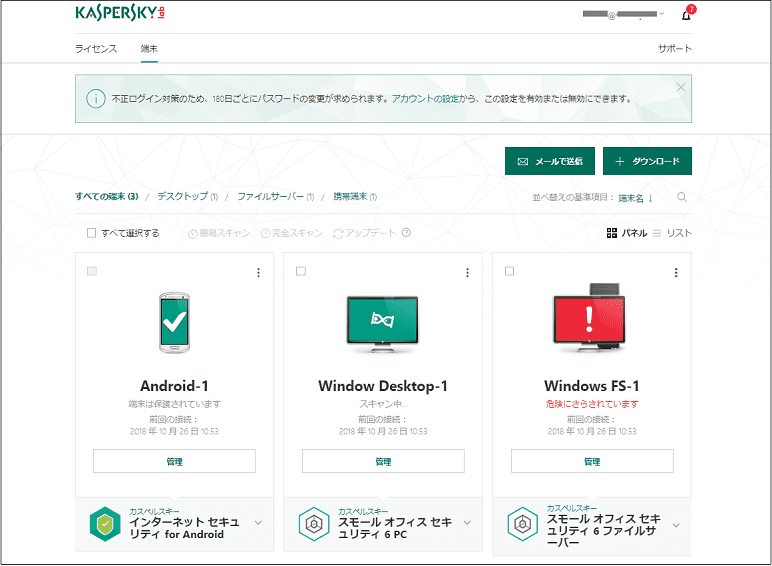Click the Windows FS-1 red alert monitor image
This screenshot has height=566, width=772.
point(590,317)
